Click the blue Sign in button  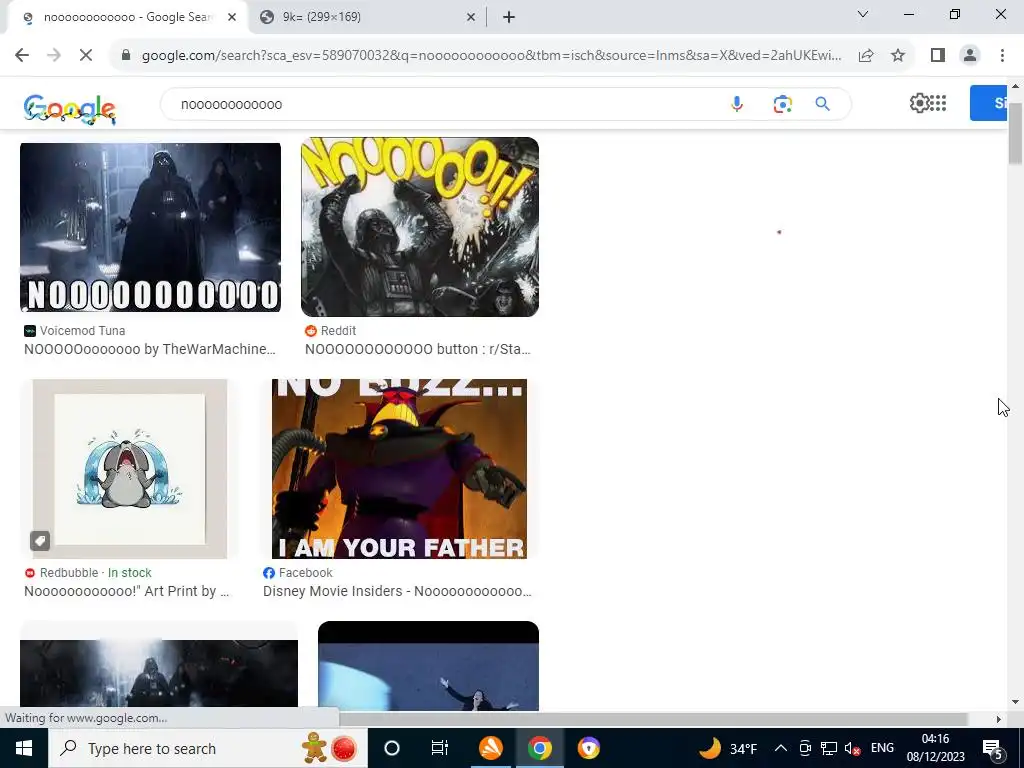point(989,103)
